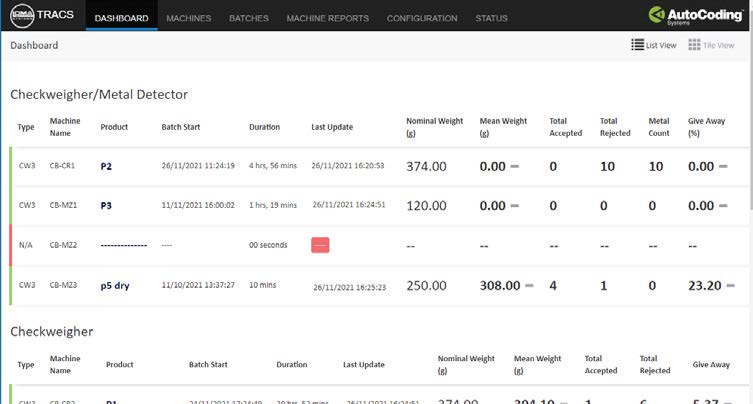Click the trend icon beside CB-CR1 mean weight
This screenshot has width=753, height=404.
click(x=515, y=166)
